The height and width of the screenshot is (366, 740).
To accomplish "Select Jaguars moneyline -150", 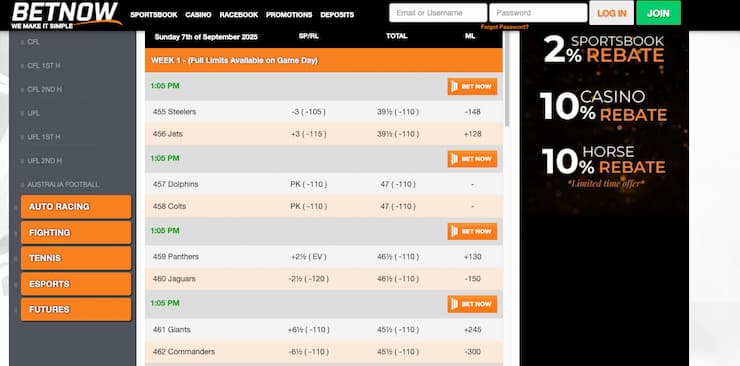I will 472,279.
